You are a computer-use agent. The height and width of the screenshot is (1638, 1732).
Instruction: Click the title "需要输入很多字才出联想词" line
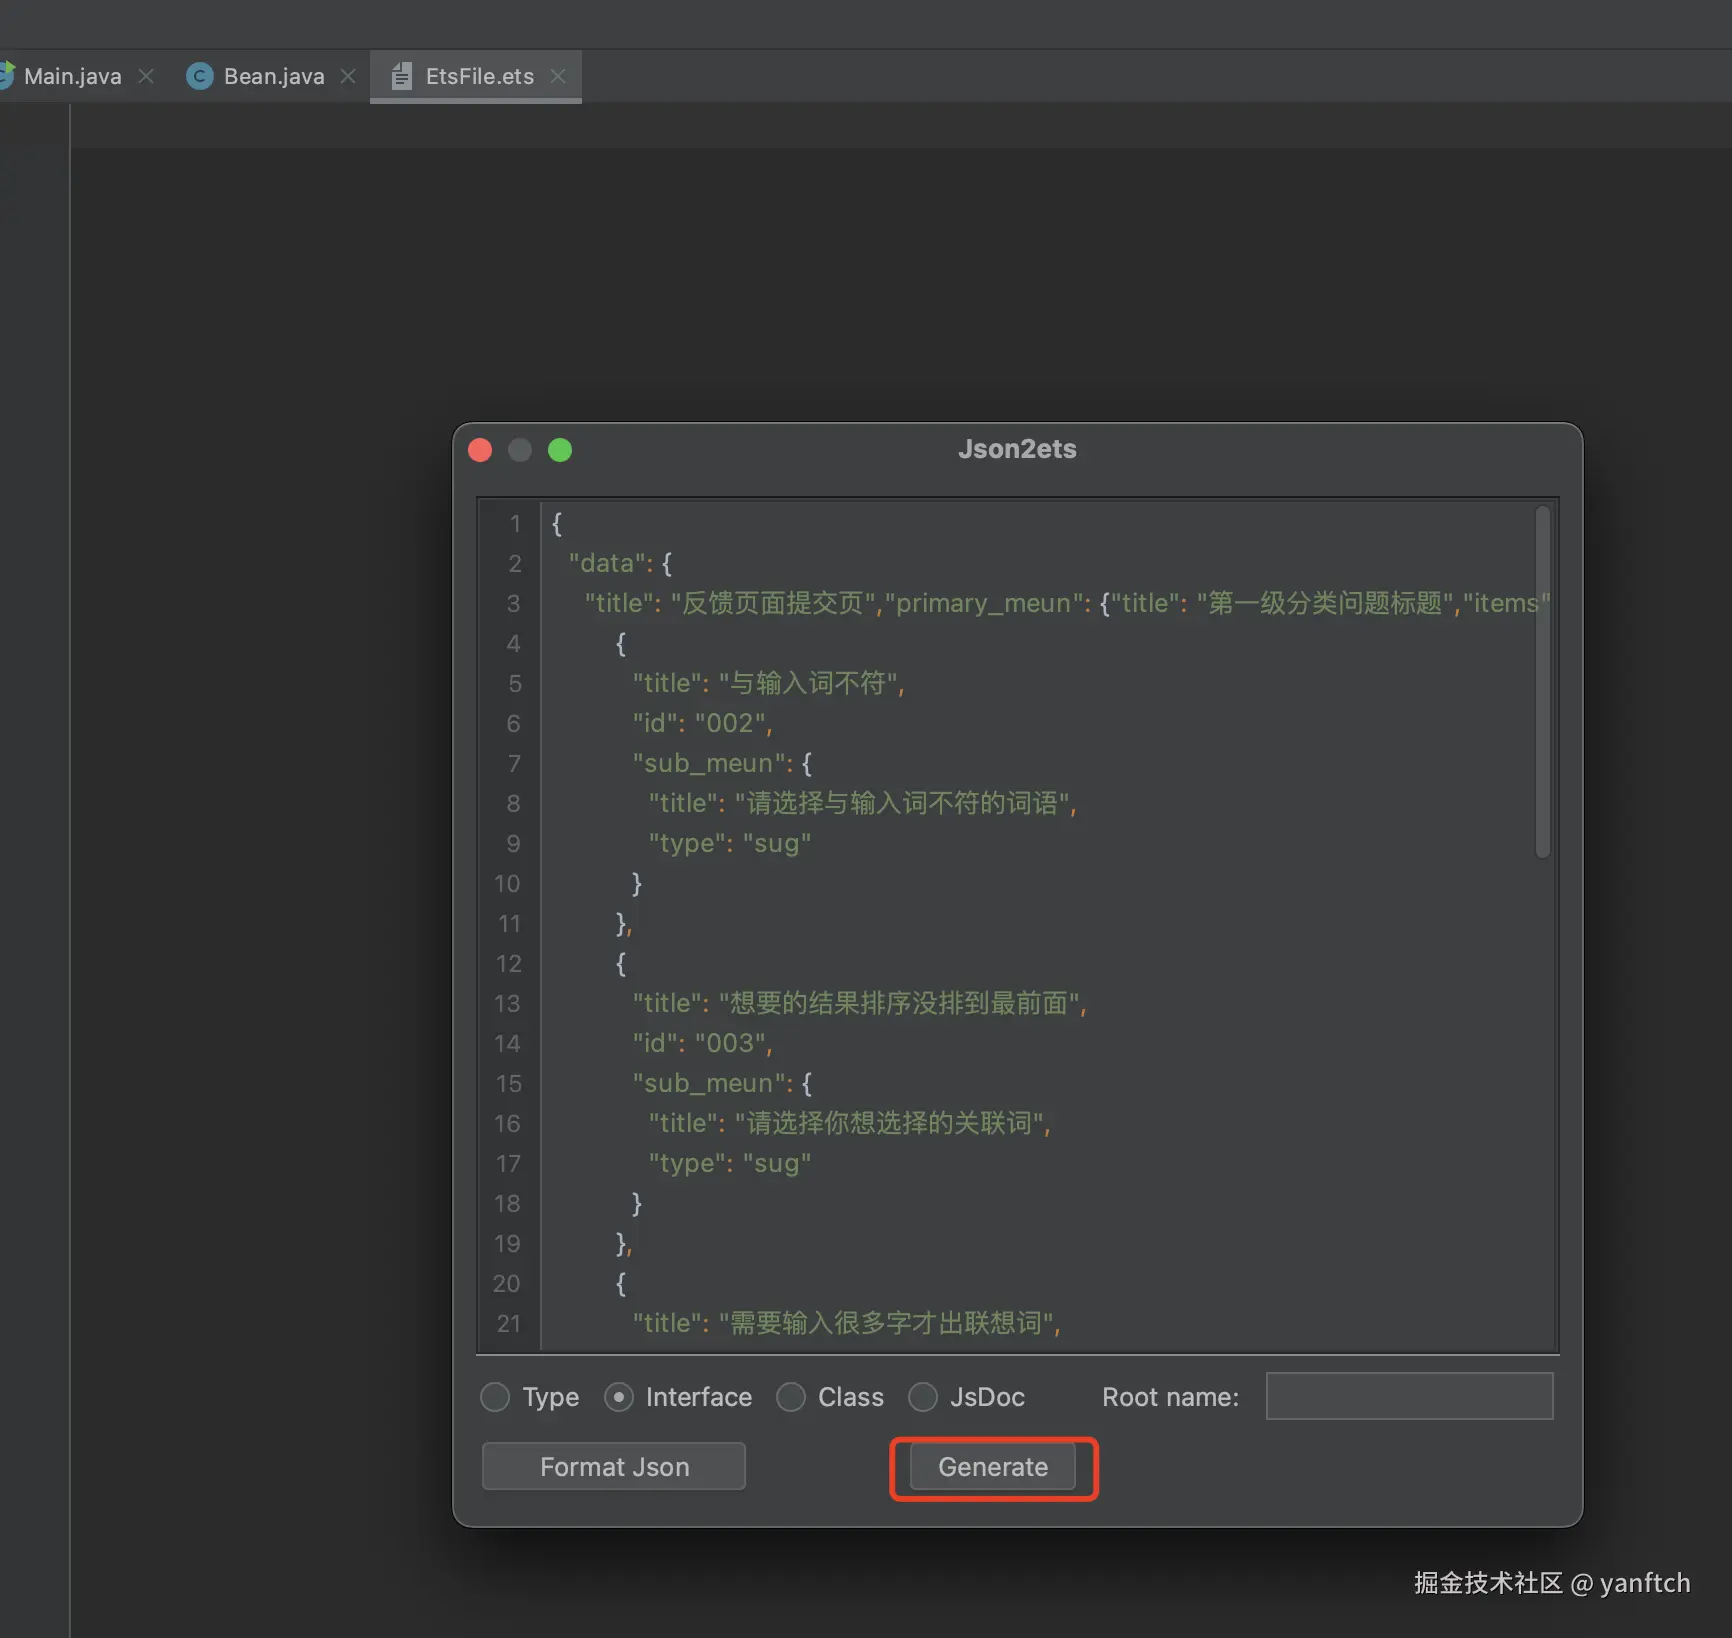pyautogui.click(x=846, y=1323)
